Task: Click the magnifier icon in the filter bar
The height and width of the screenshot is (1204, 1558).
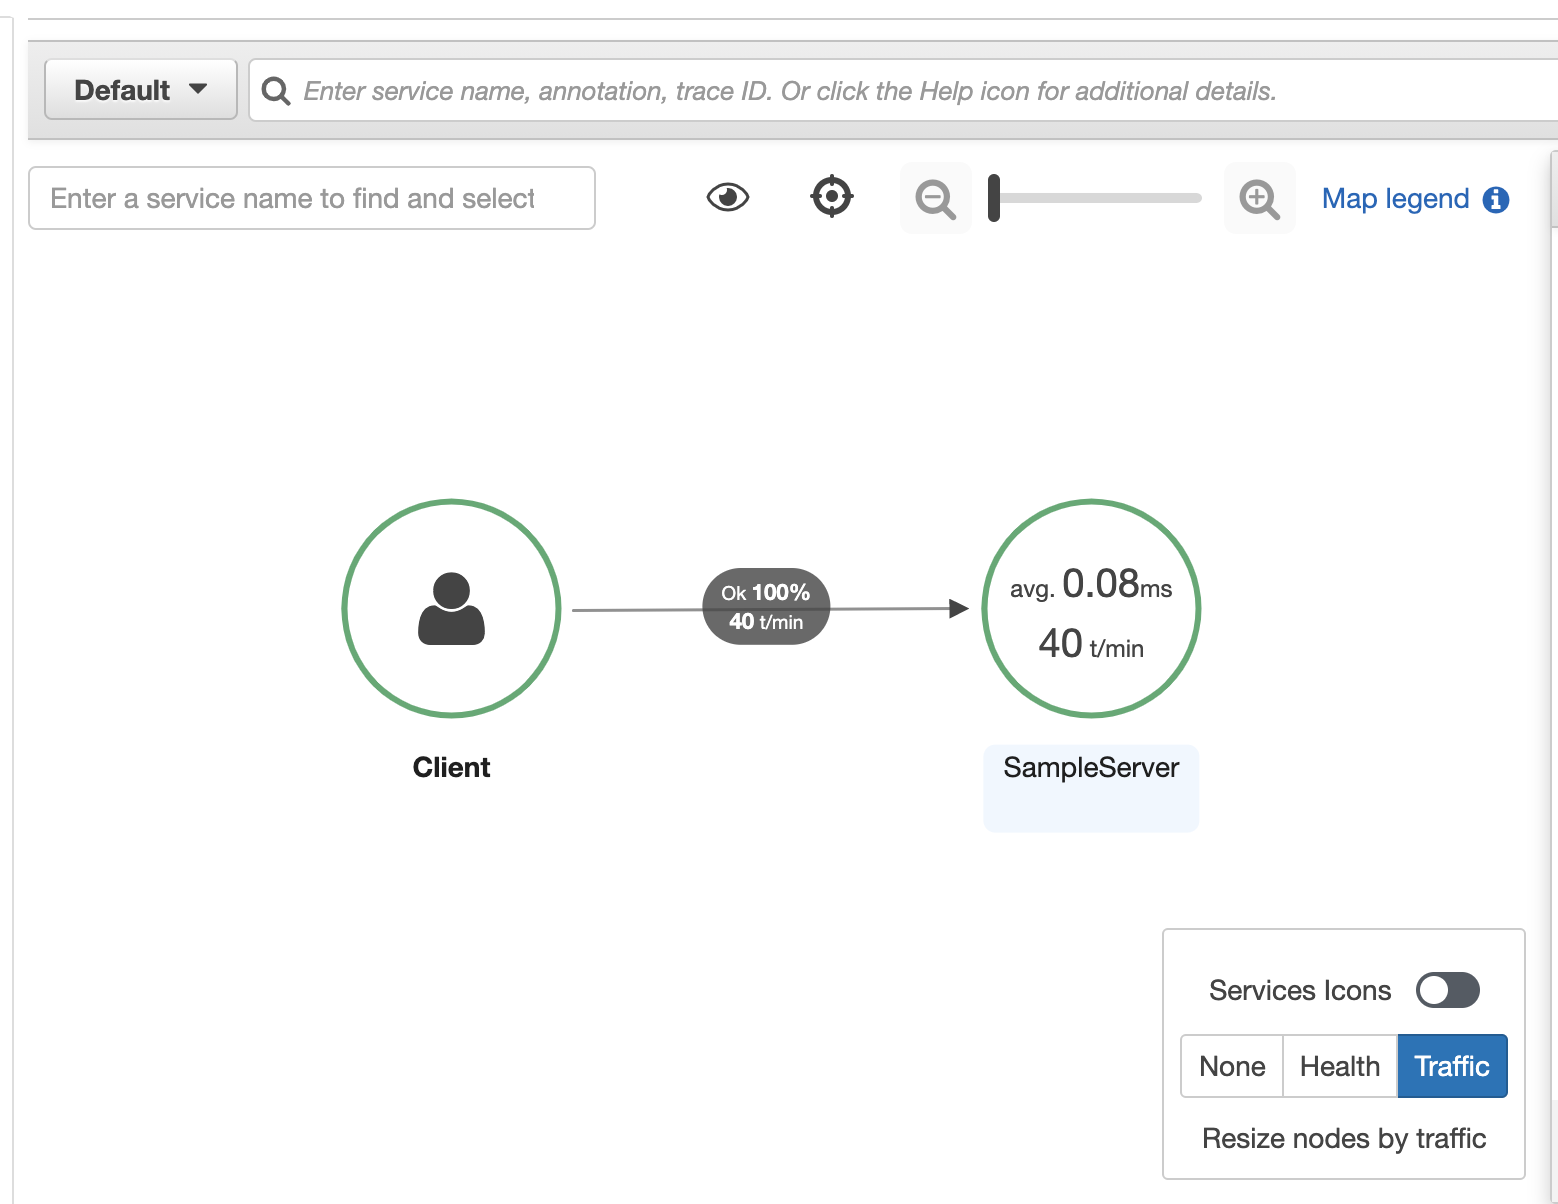Action: coord(275,91)
